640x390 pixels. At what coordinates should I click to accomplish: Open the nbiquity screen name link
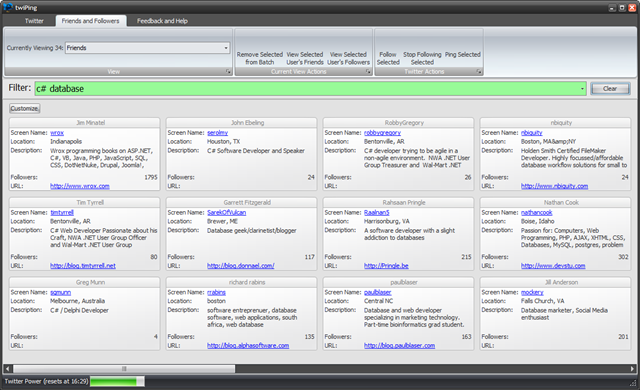tap(531, 133)
